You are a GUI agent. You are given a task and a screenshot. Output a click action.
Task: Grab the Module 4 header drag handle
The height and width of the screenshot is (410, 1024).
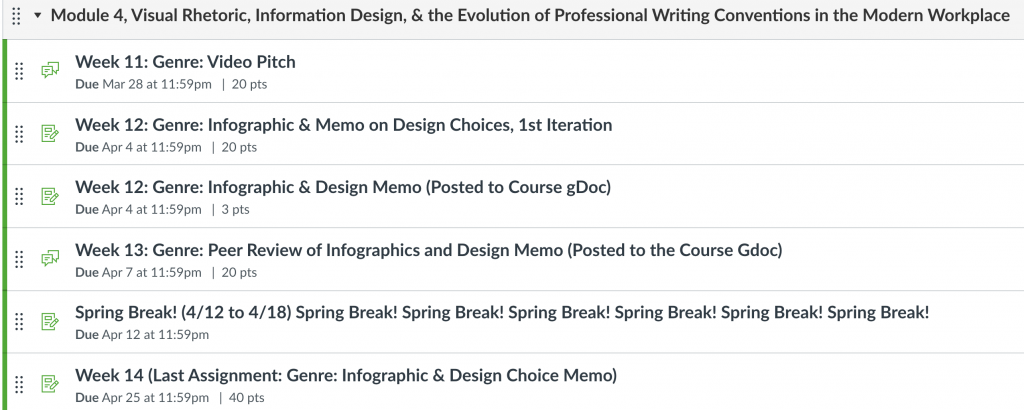point(17,16)
